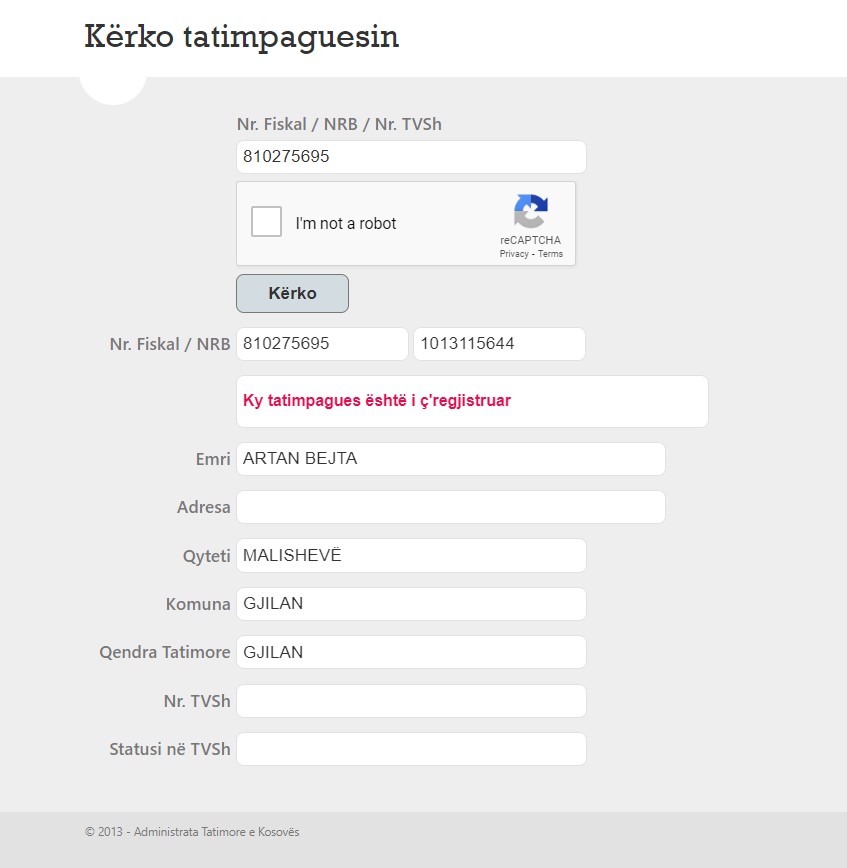Click the Administrata Tatimore e Kosovës footer text
The height and width of the screenshot is (868, 847).
pyautogui.click(x=216, y=831)
